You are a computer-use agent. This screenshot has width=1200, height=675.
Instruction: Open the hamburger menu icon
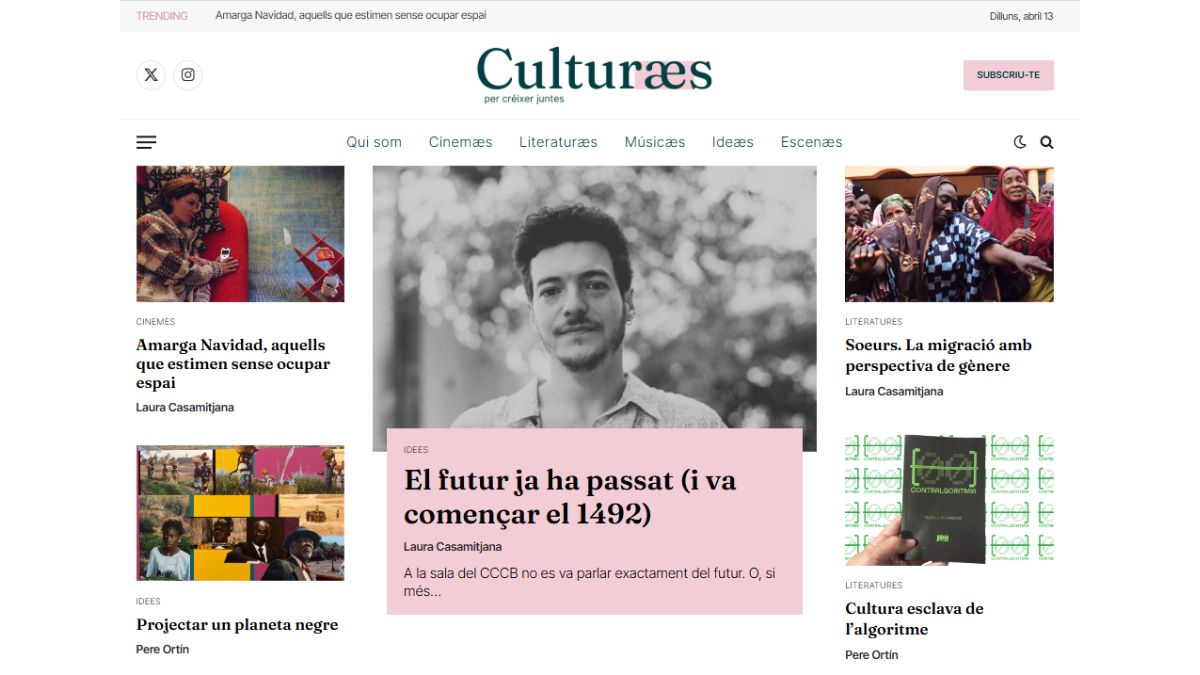pyautogui.click(x=146, y=142)
